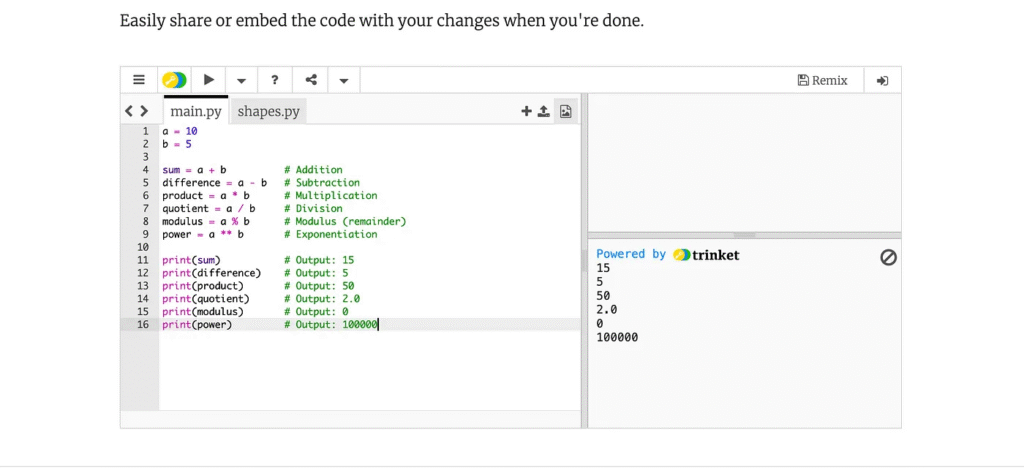The image size is (1024, 473).
Task: Click 'print(product)' in the editor
Action: [202, 285]
